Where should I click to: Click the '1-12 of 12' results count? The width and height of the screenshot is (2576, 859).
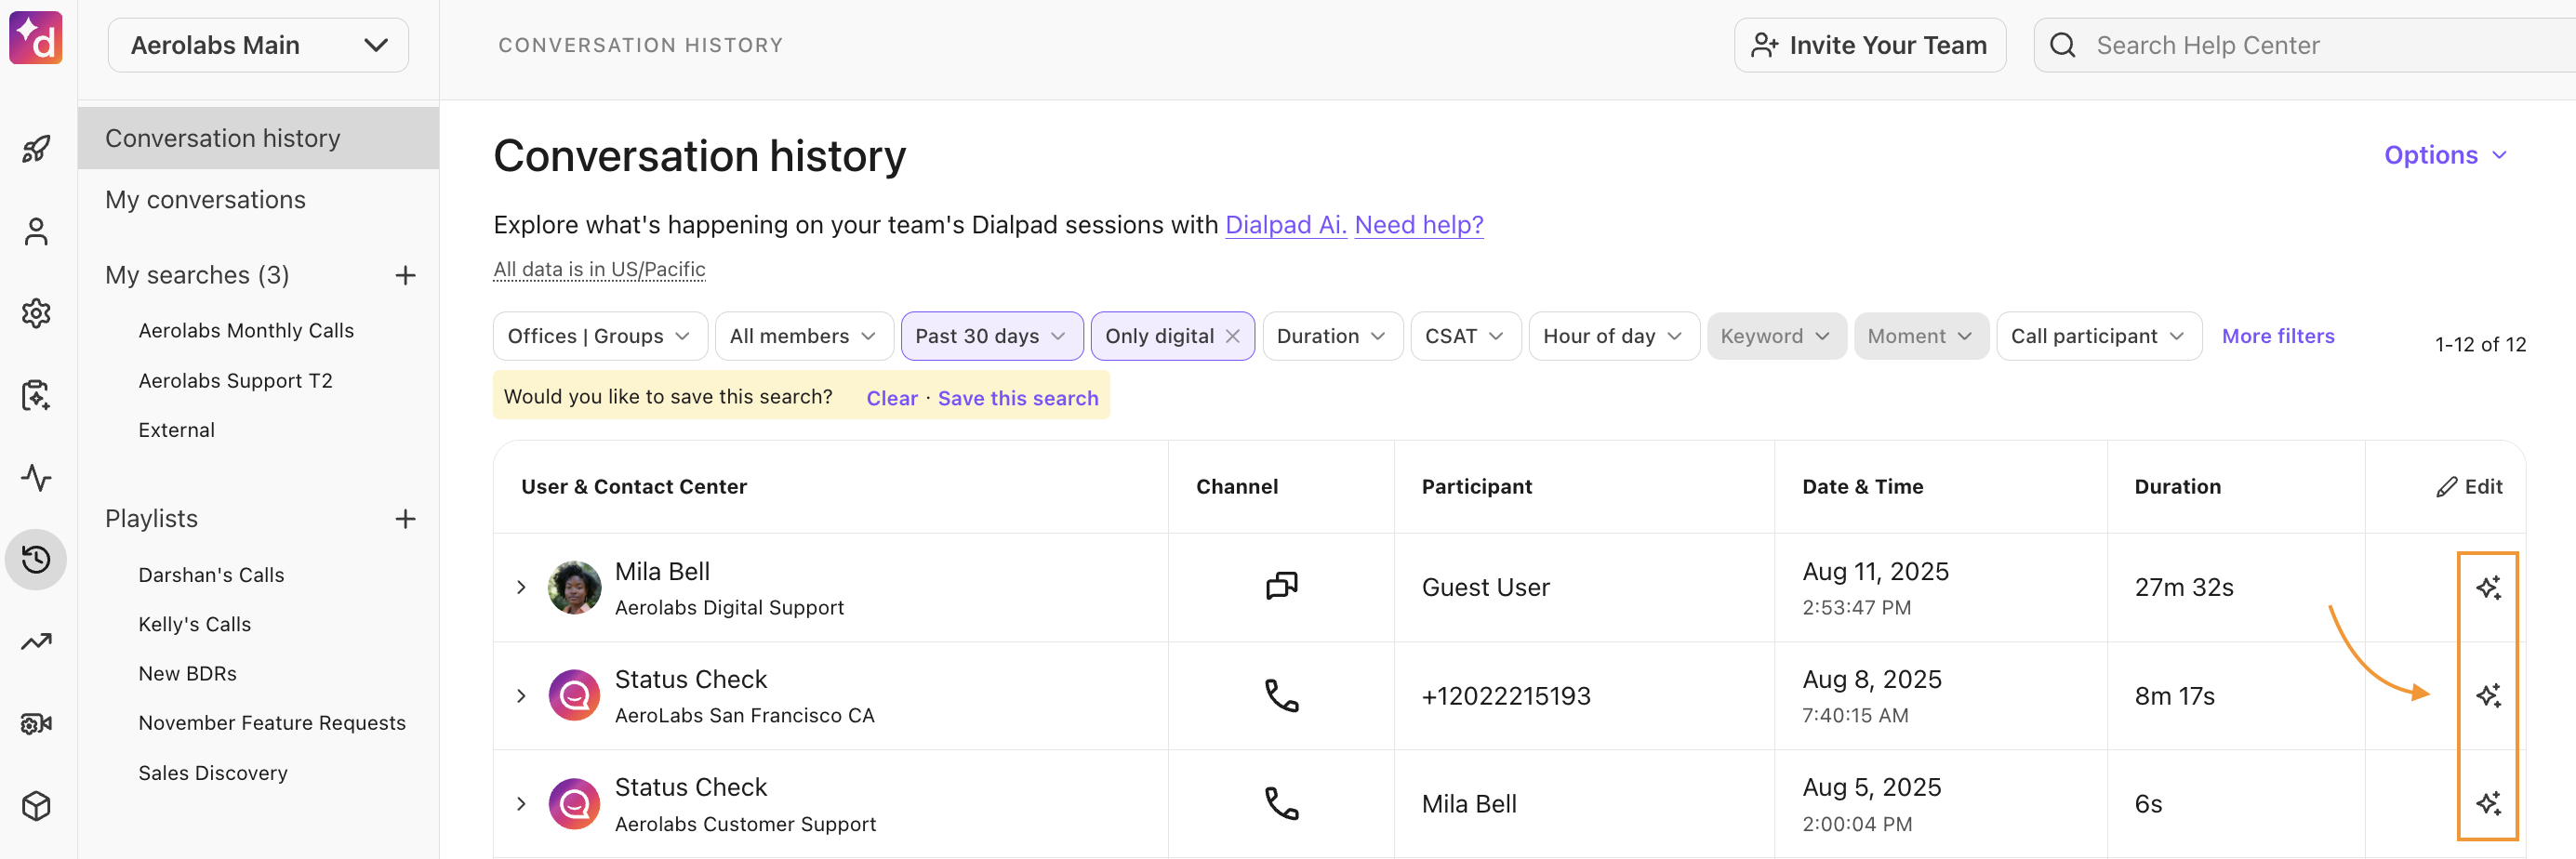coord(2479,344)
